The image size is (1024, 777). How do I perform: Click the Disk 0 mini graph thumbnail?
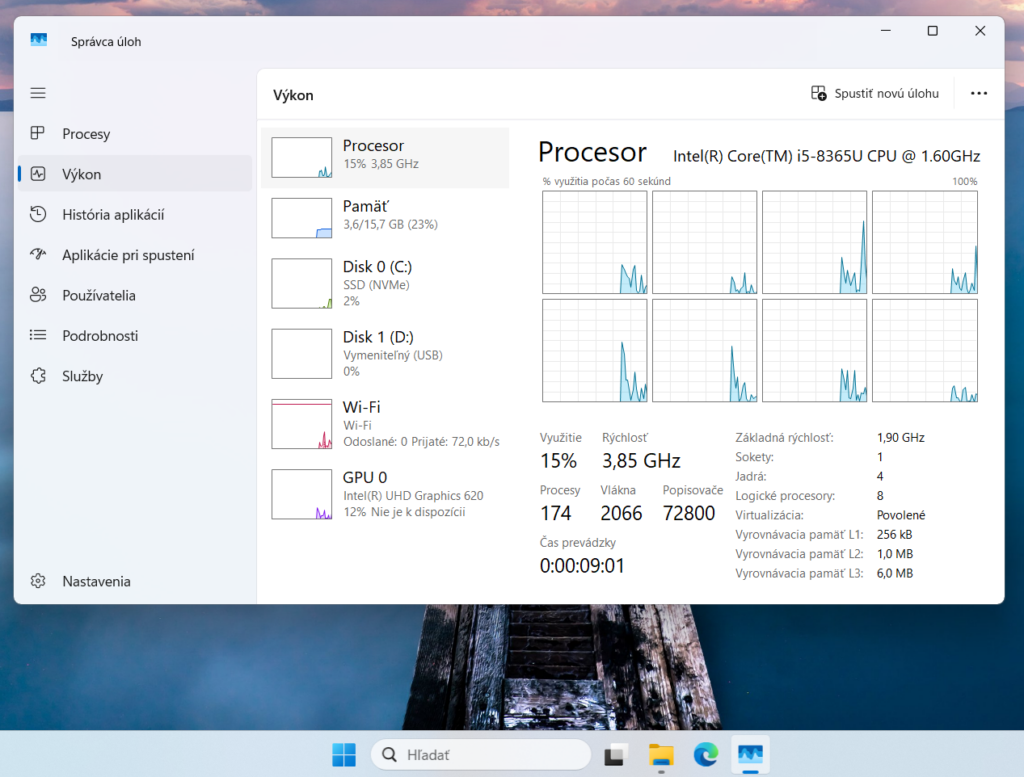point(301,283)
